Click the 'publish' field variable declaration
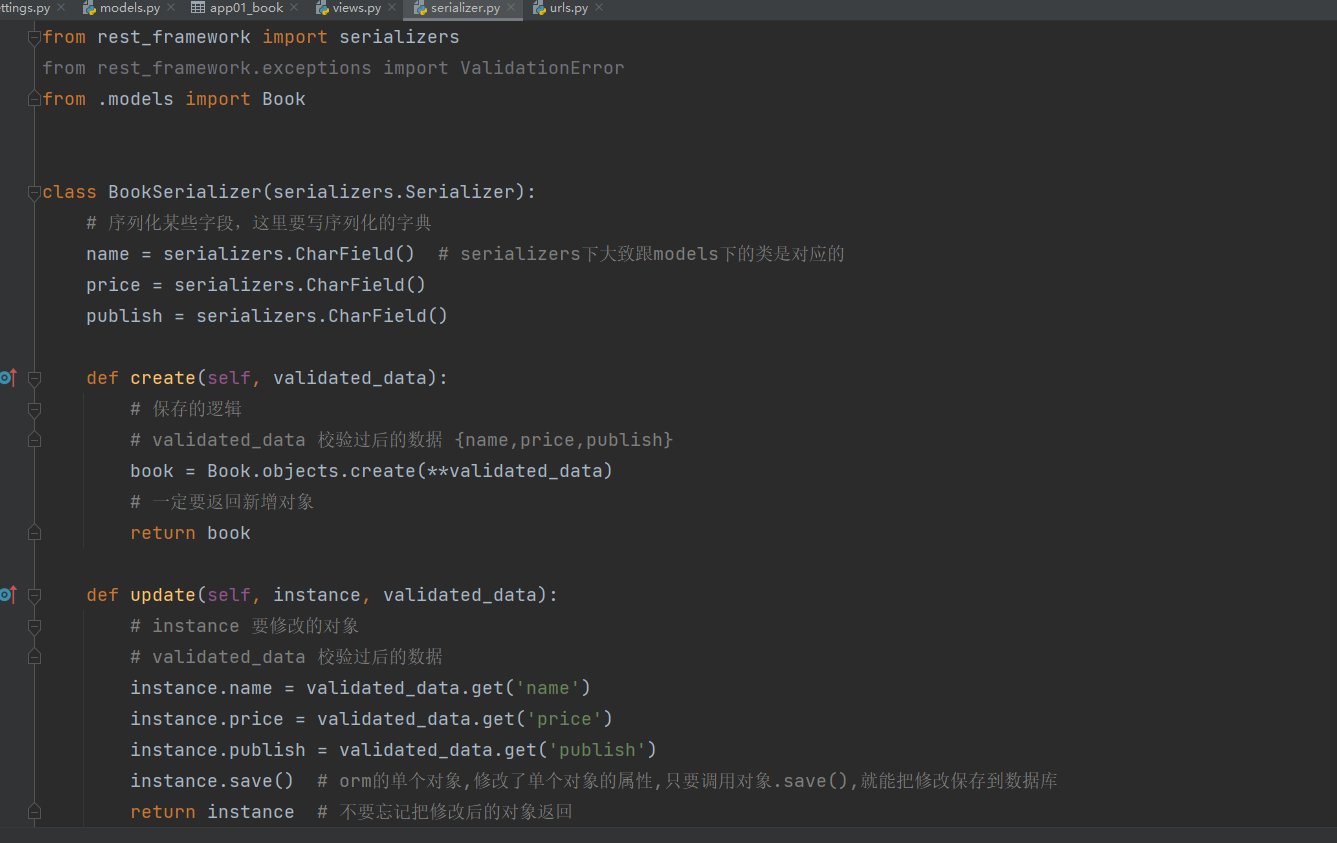The height and width of the screenshot is (843, 1337). tap(124, 316)
